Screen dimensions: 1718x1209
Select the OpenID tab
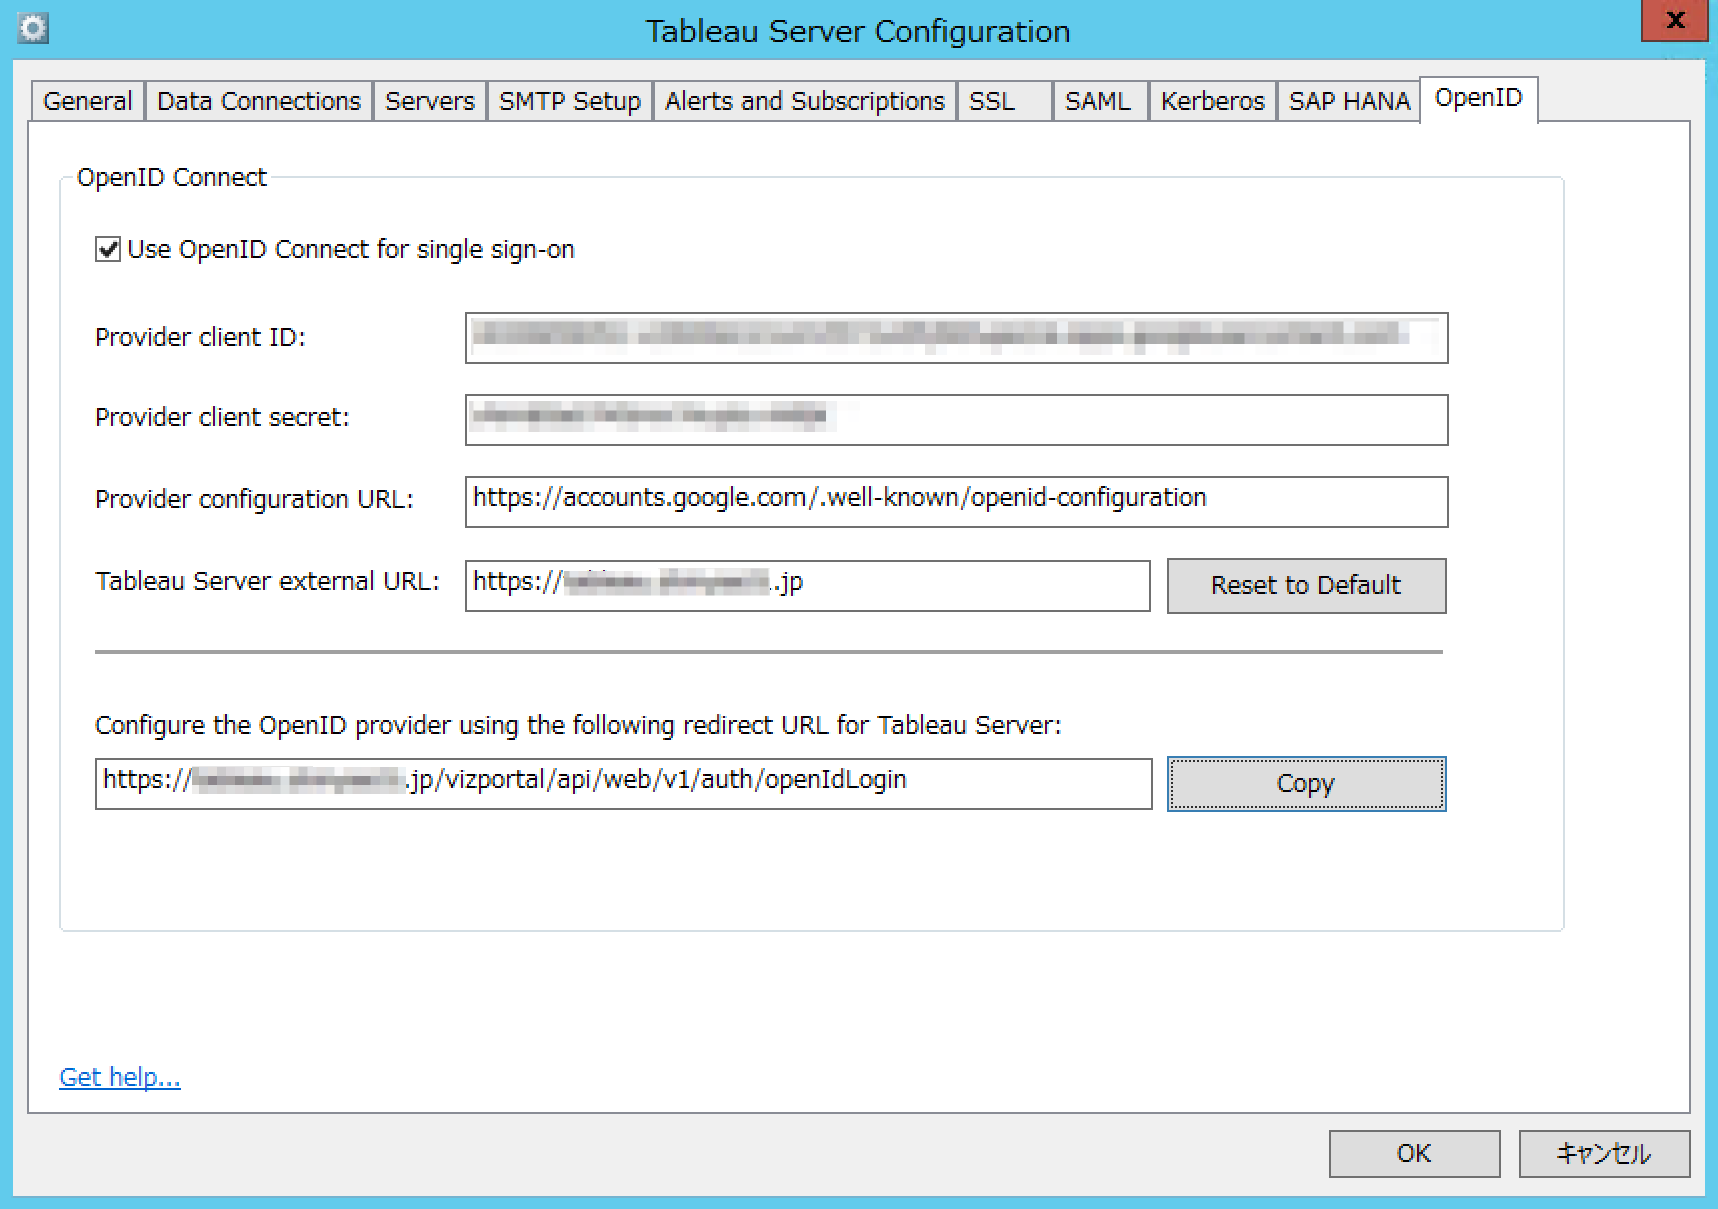[x=1479, y=98]
